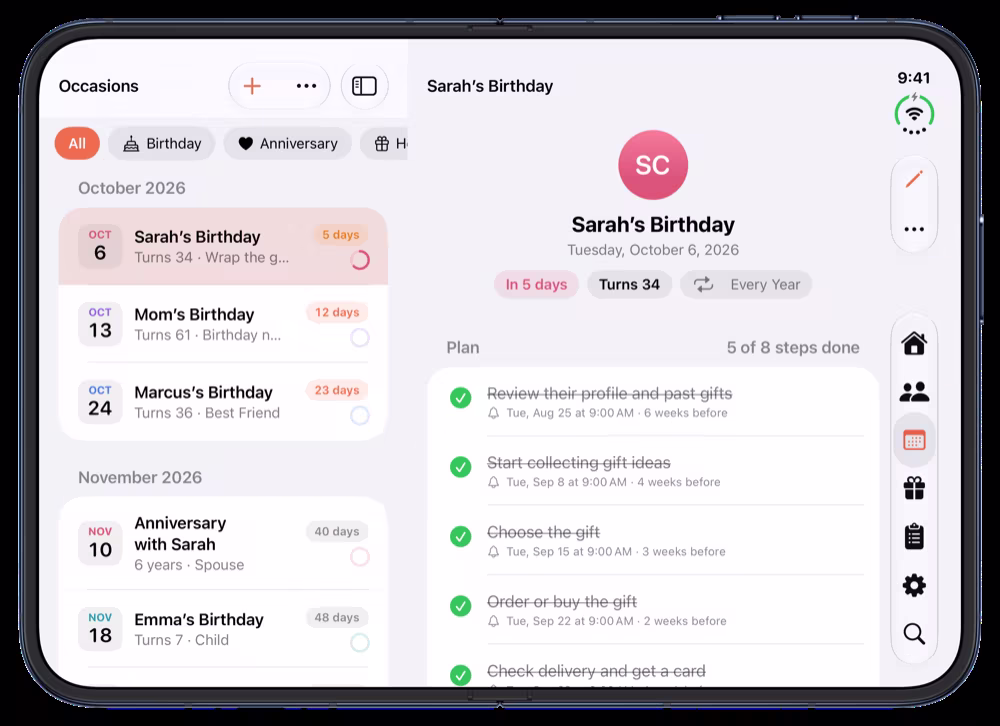Add a new occasion with the plus icon
This screenshot has width=1000, height=726.
pyautogui.click(x=253, y=86)
